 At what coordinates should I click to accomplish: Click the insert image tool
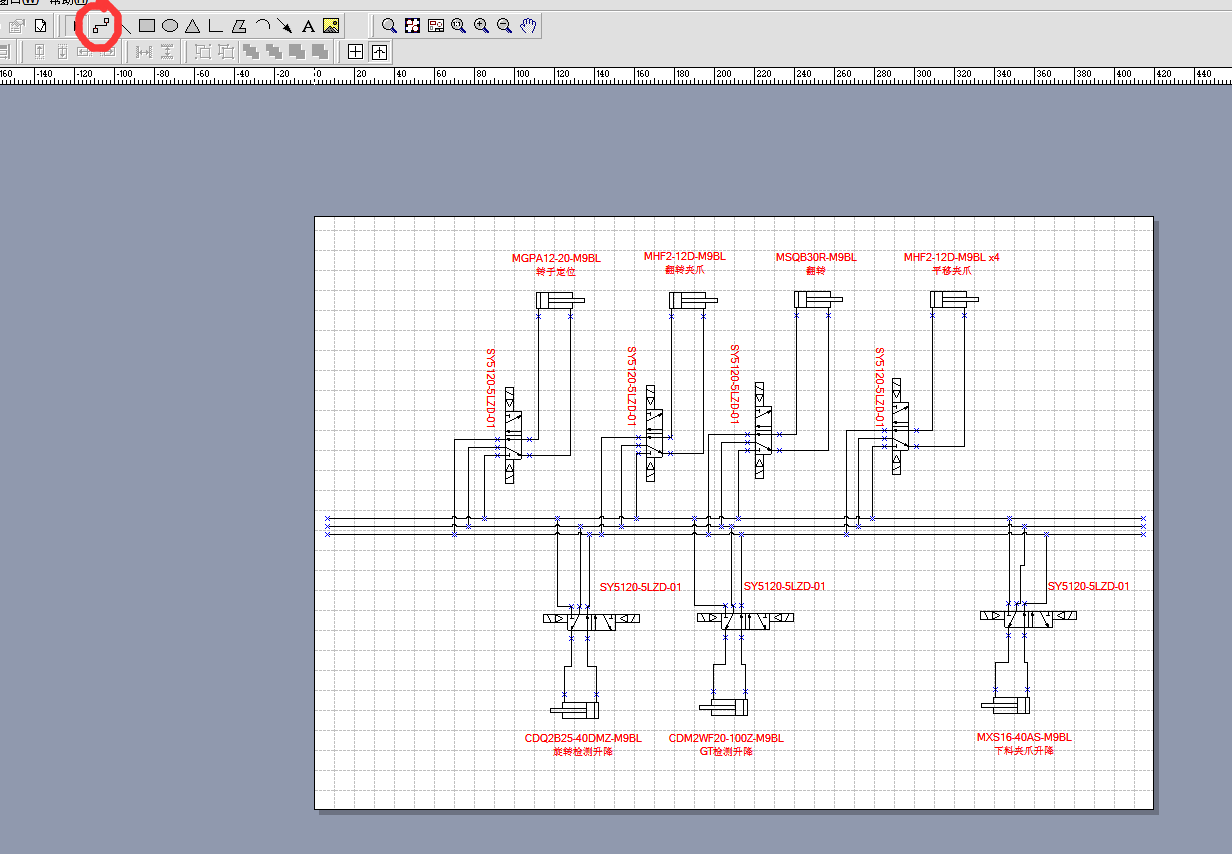pos(331,26)
